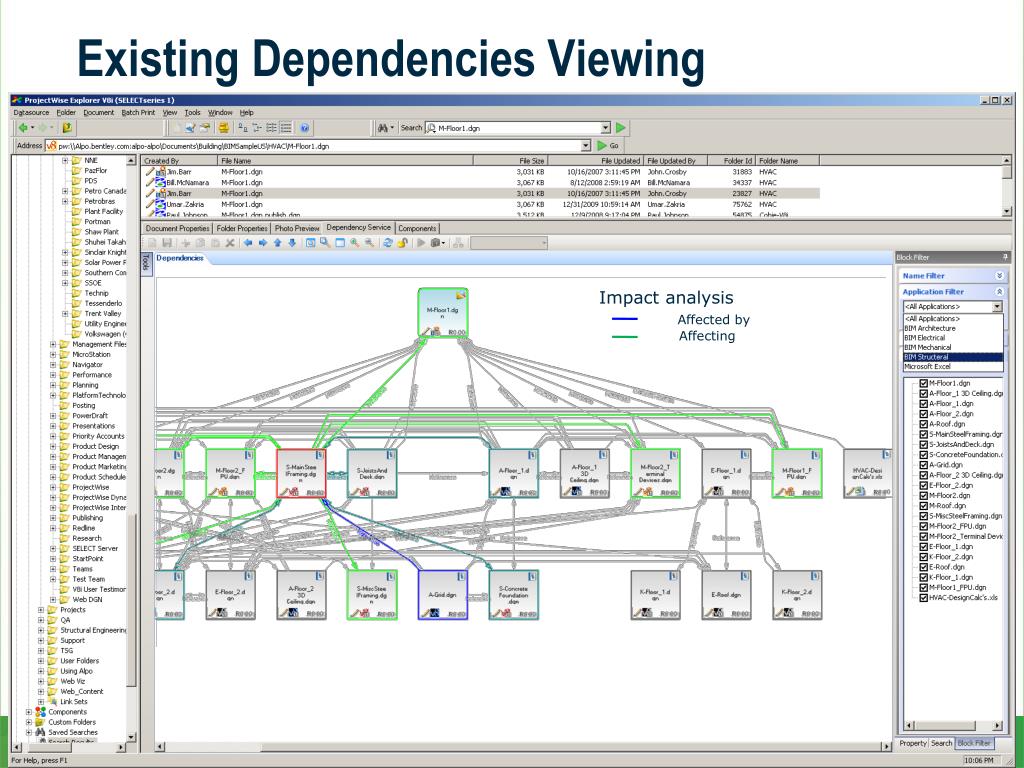Click the blue down arrow in Dependency toolbar

pos(292,243)
